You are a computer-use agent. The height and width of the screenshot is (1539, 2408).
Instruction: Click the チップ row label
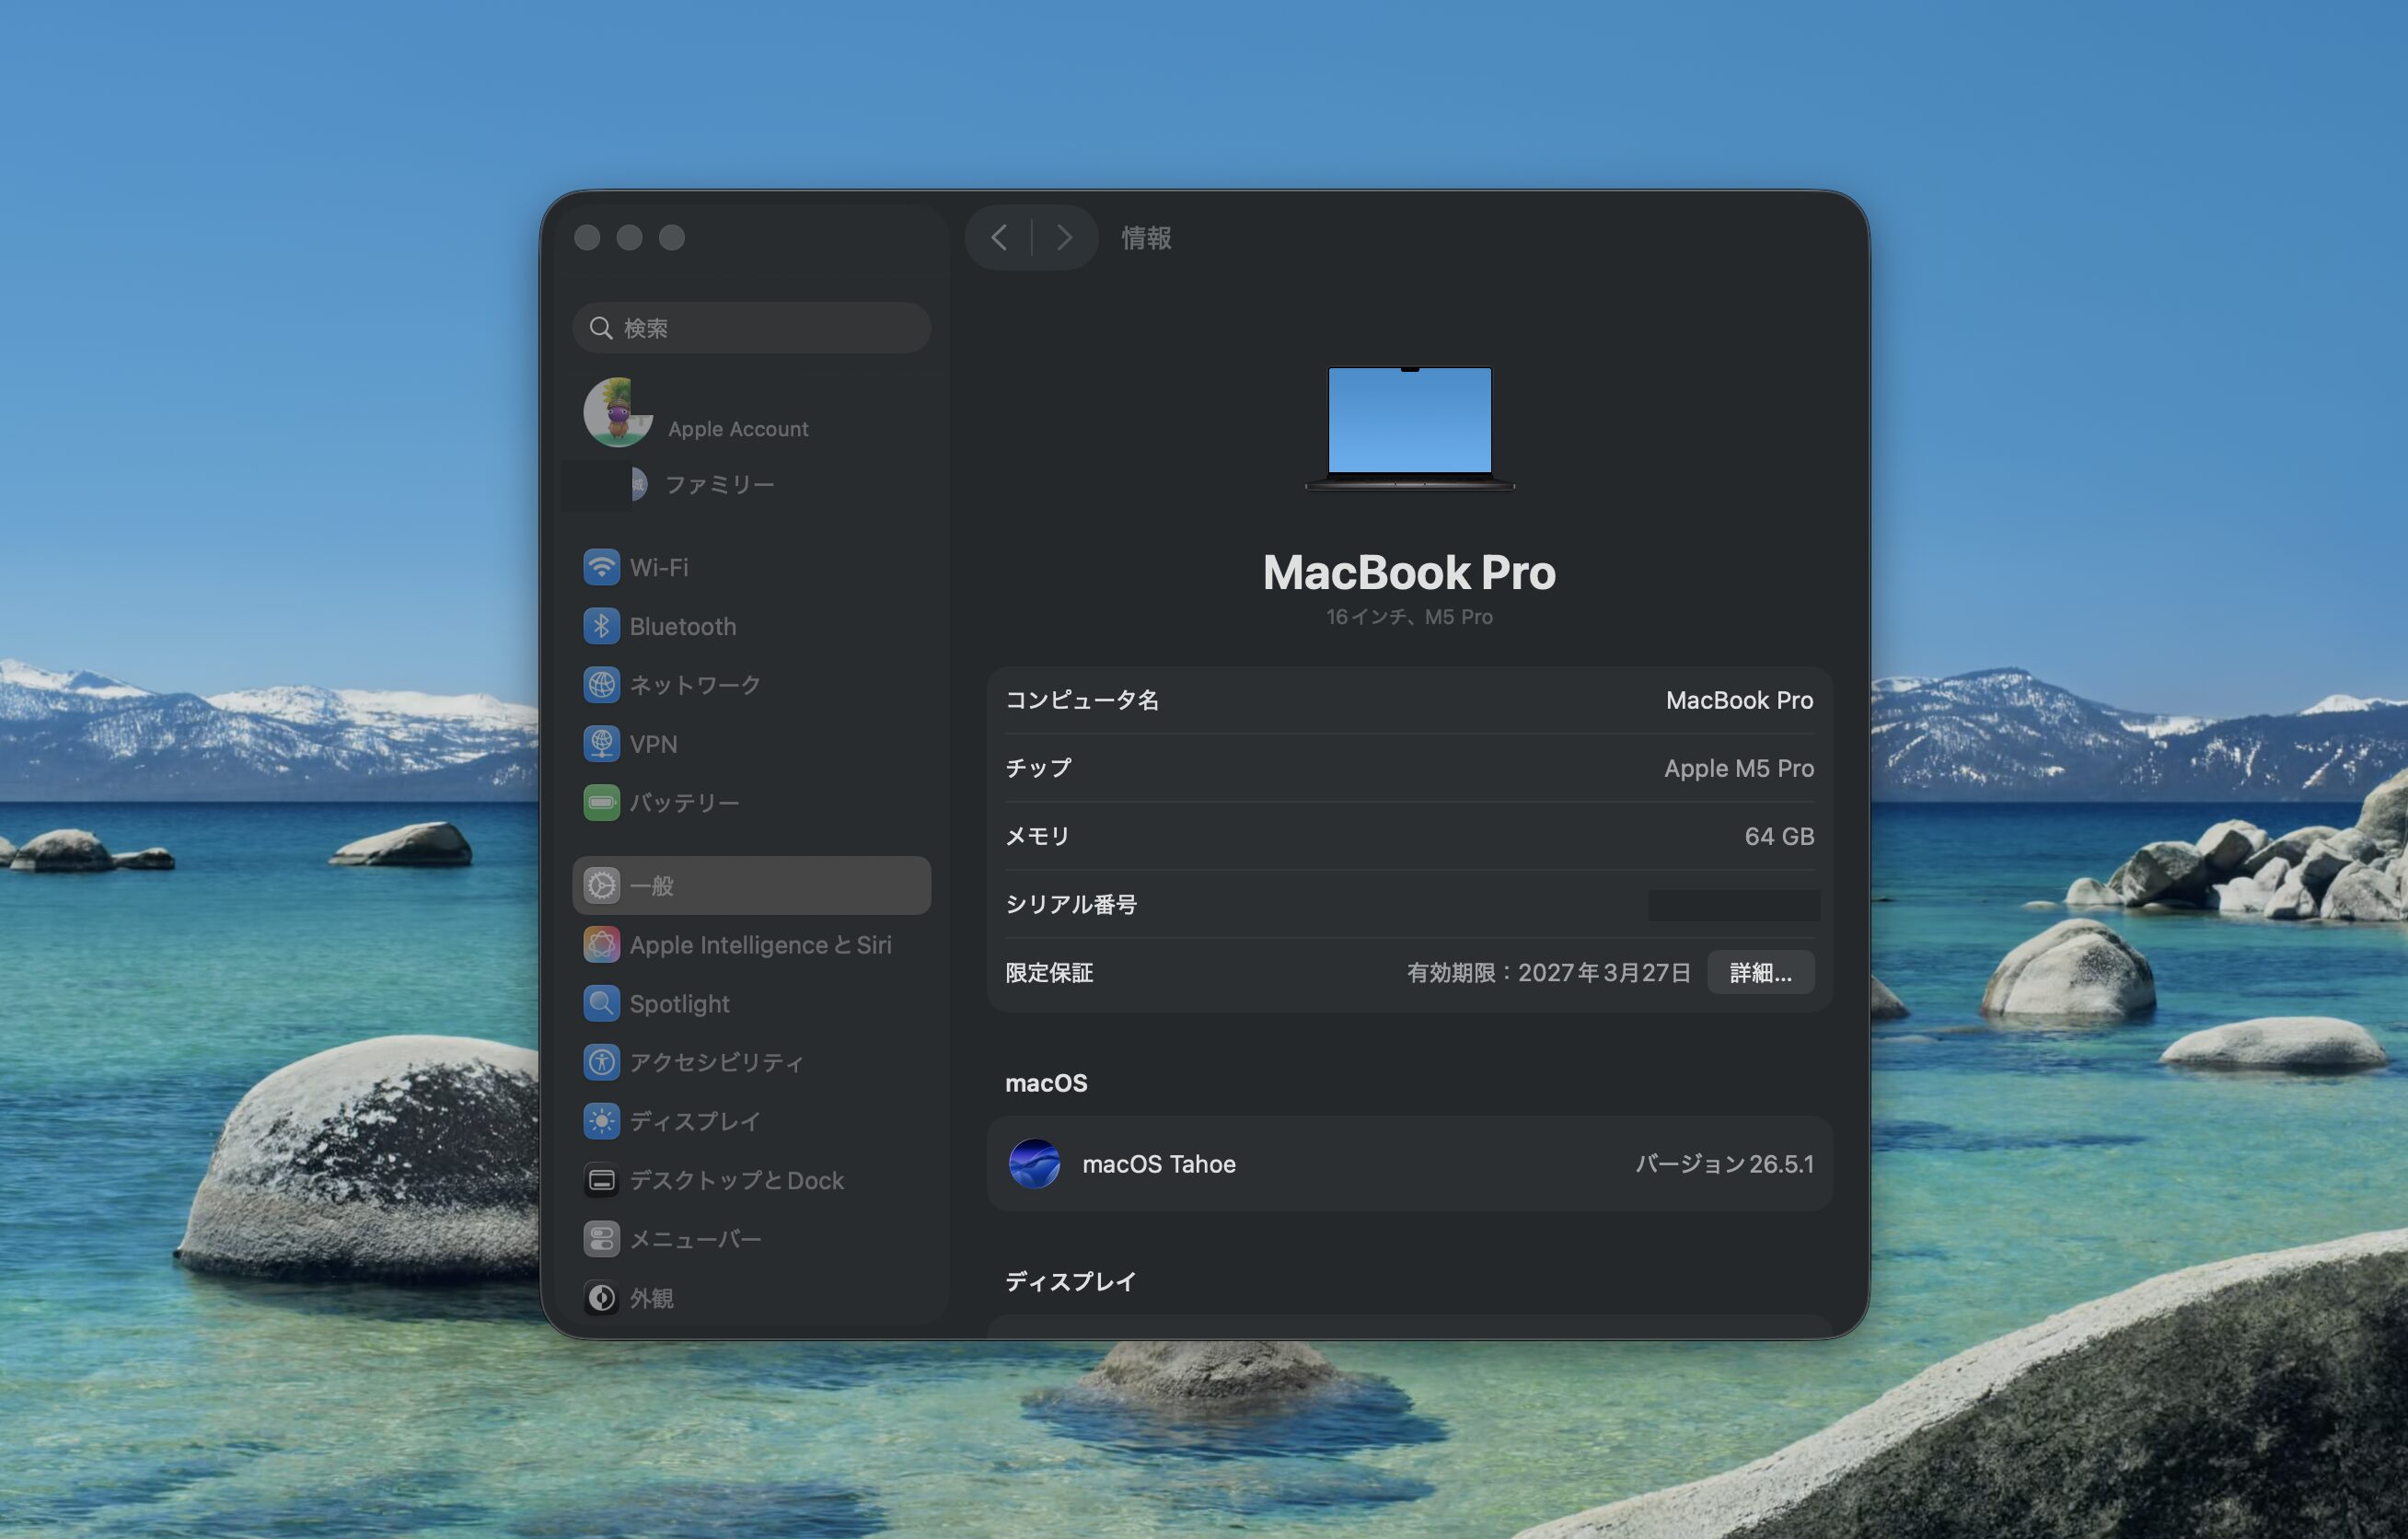(1038, 768)
